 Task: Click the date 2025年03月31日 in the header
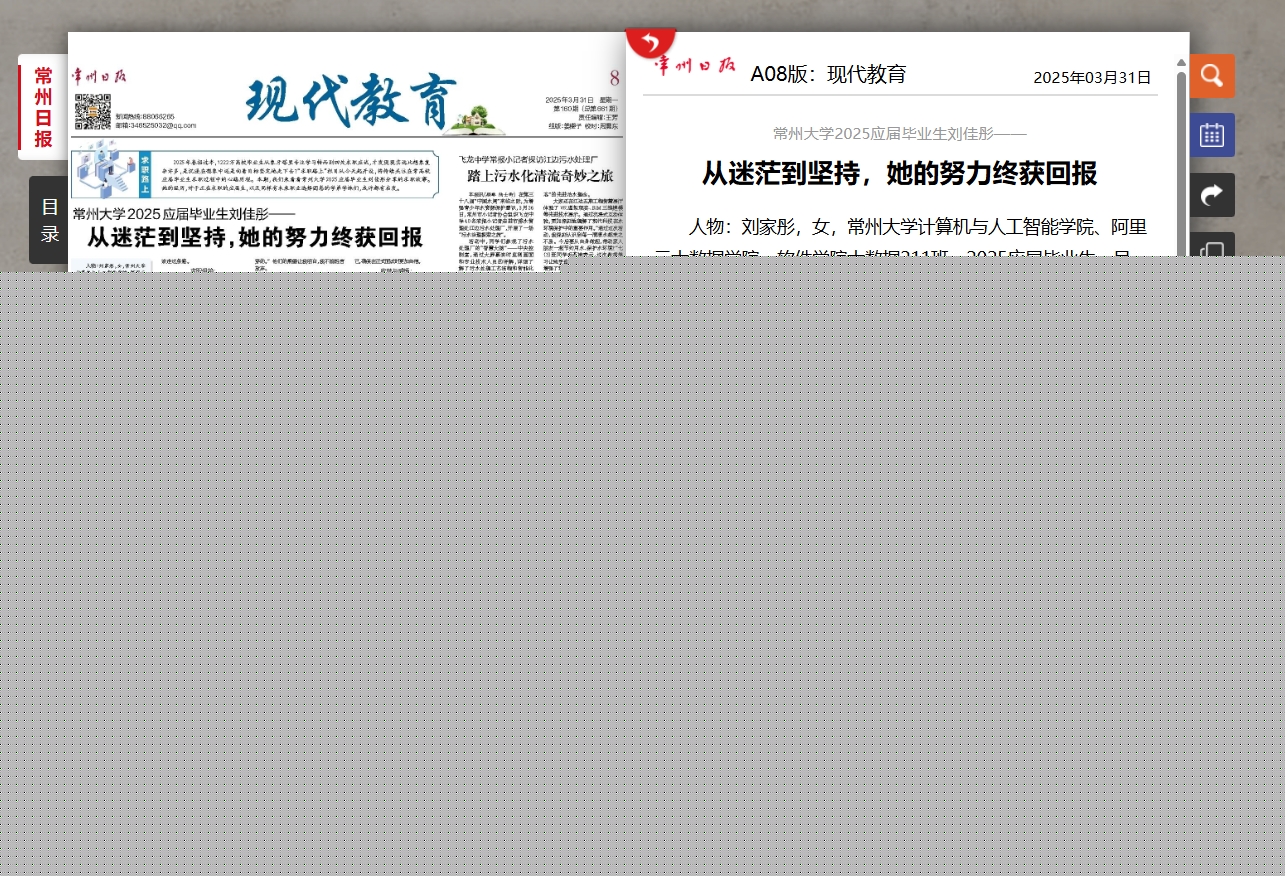[x=1091, y=78]
